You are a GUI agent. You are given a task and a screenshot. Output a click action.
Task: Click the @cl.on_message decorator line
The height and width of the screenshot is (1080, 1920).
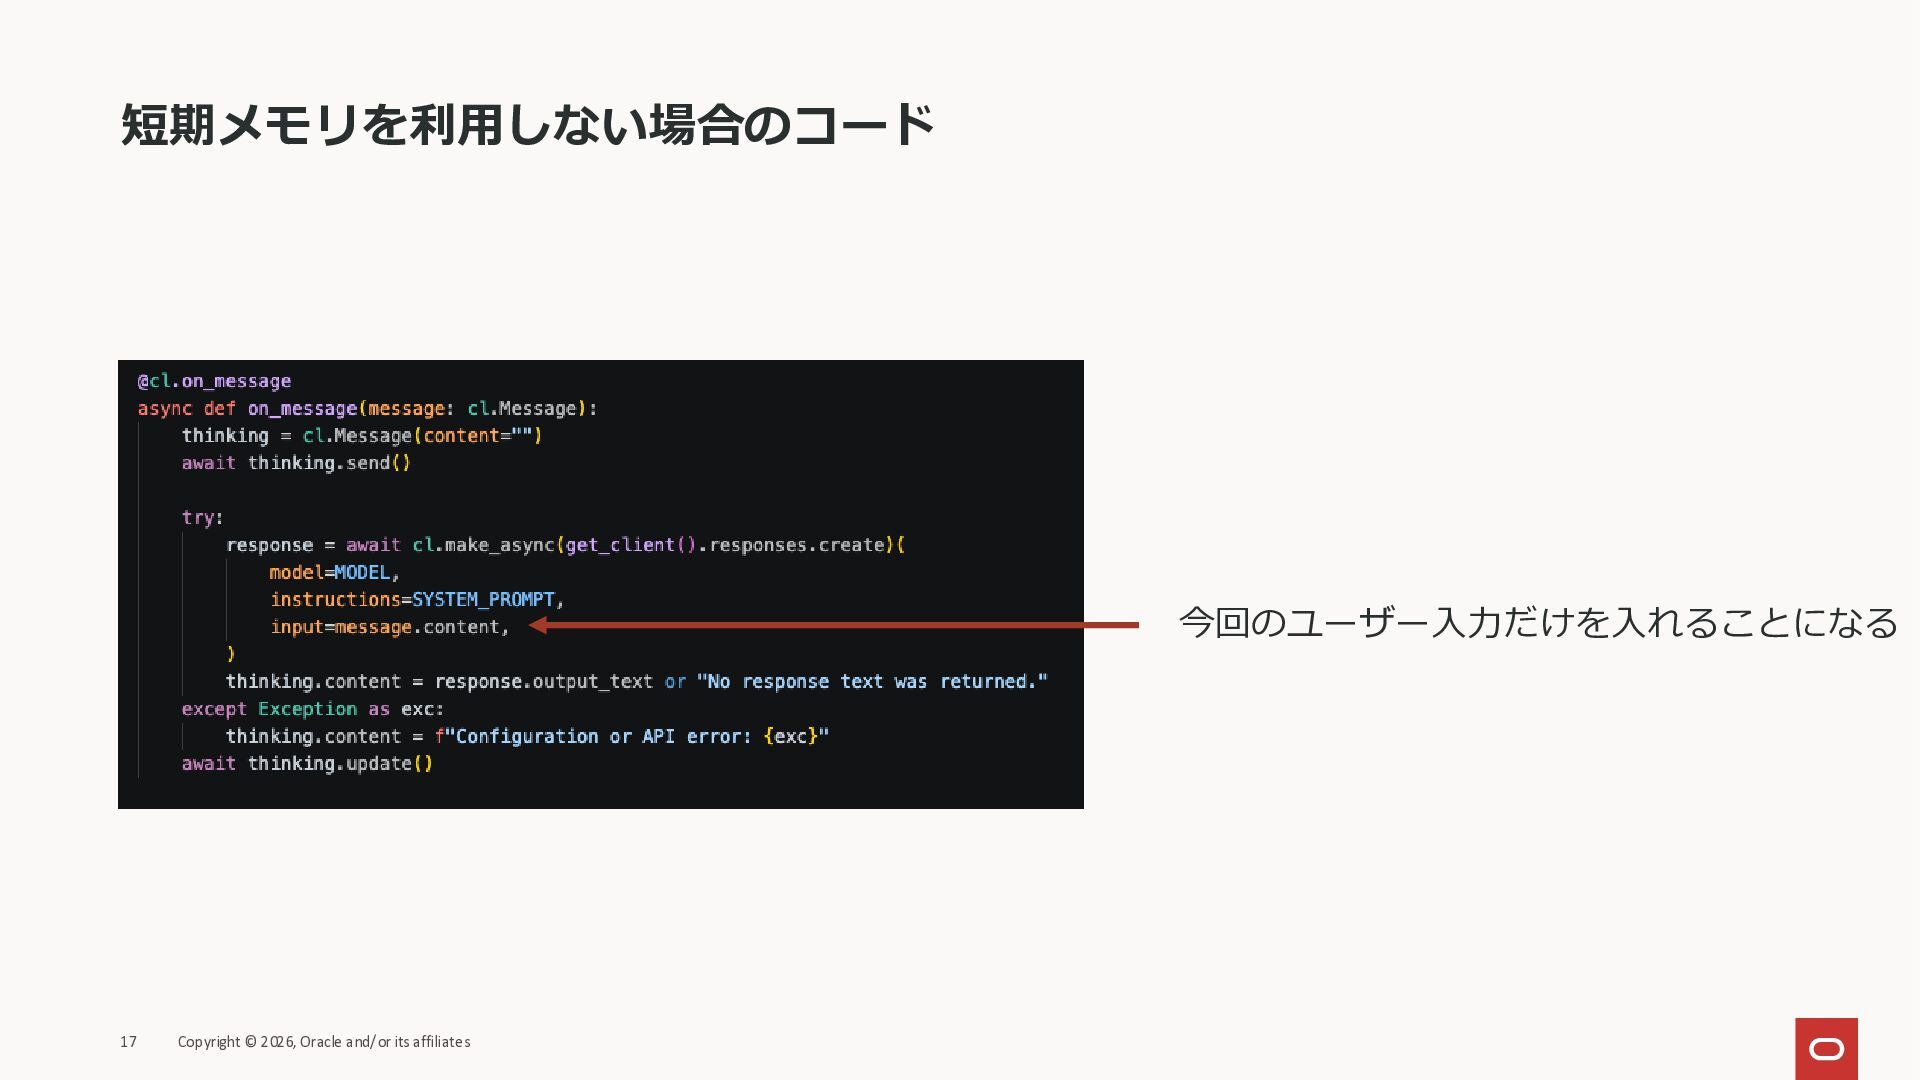(x=214, y=381)
